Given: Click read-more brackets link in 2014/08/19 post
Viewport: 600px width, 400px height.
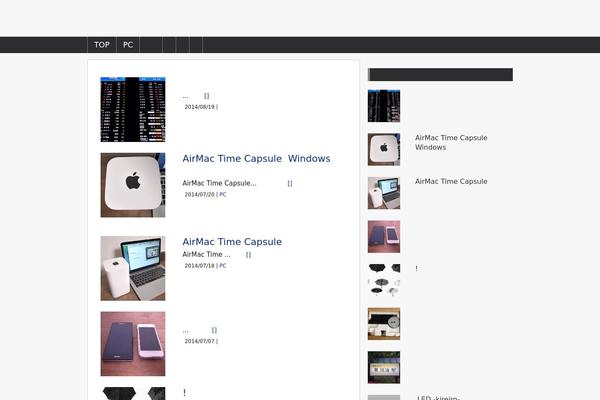Looking at the screenshot, I should 207,96.
